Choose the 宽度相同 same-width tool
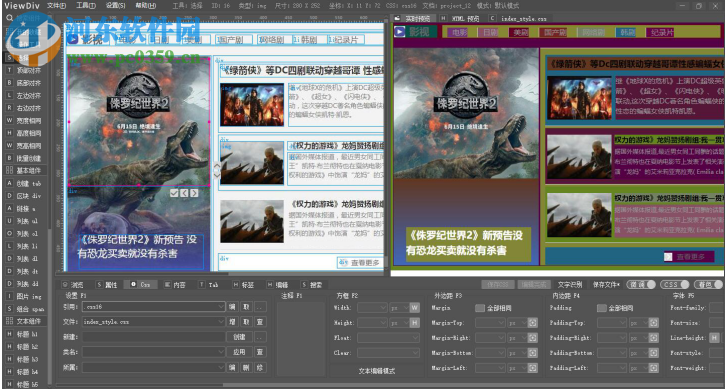727x392 pixels. point(25,121)
